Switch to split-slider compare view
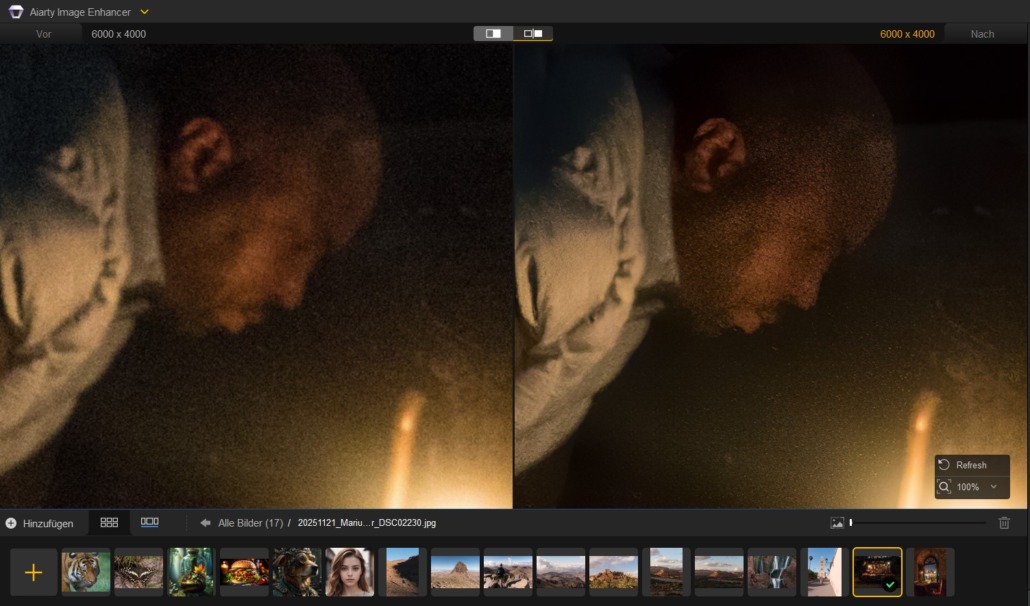The image size is (1030, 606). (493, 33)
